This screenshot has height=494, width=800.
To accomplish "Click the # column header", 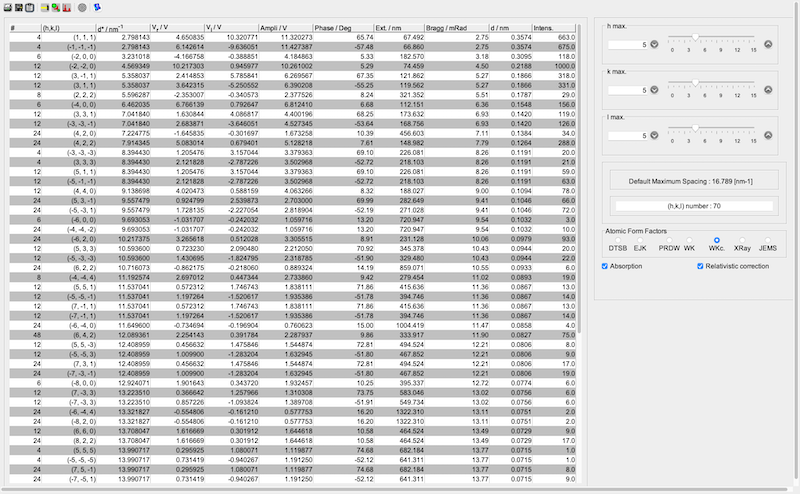I will pos(25,28).
